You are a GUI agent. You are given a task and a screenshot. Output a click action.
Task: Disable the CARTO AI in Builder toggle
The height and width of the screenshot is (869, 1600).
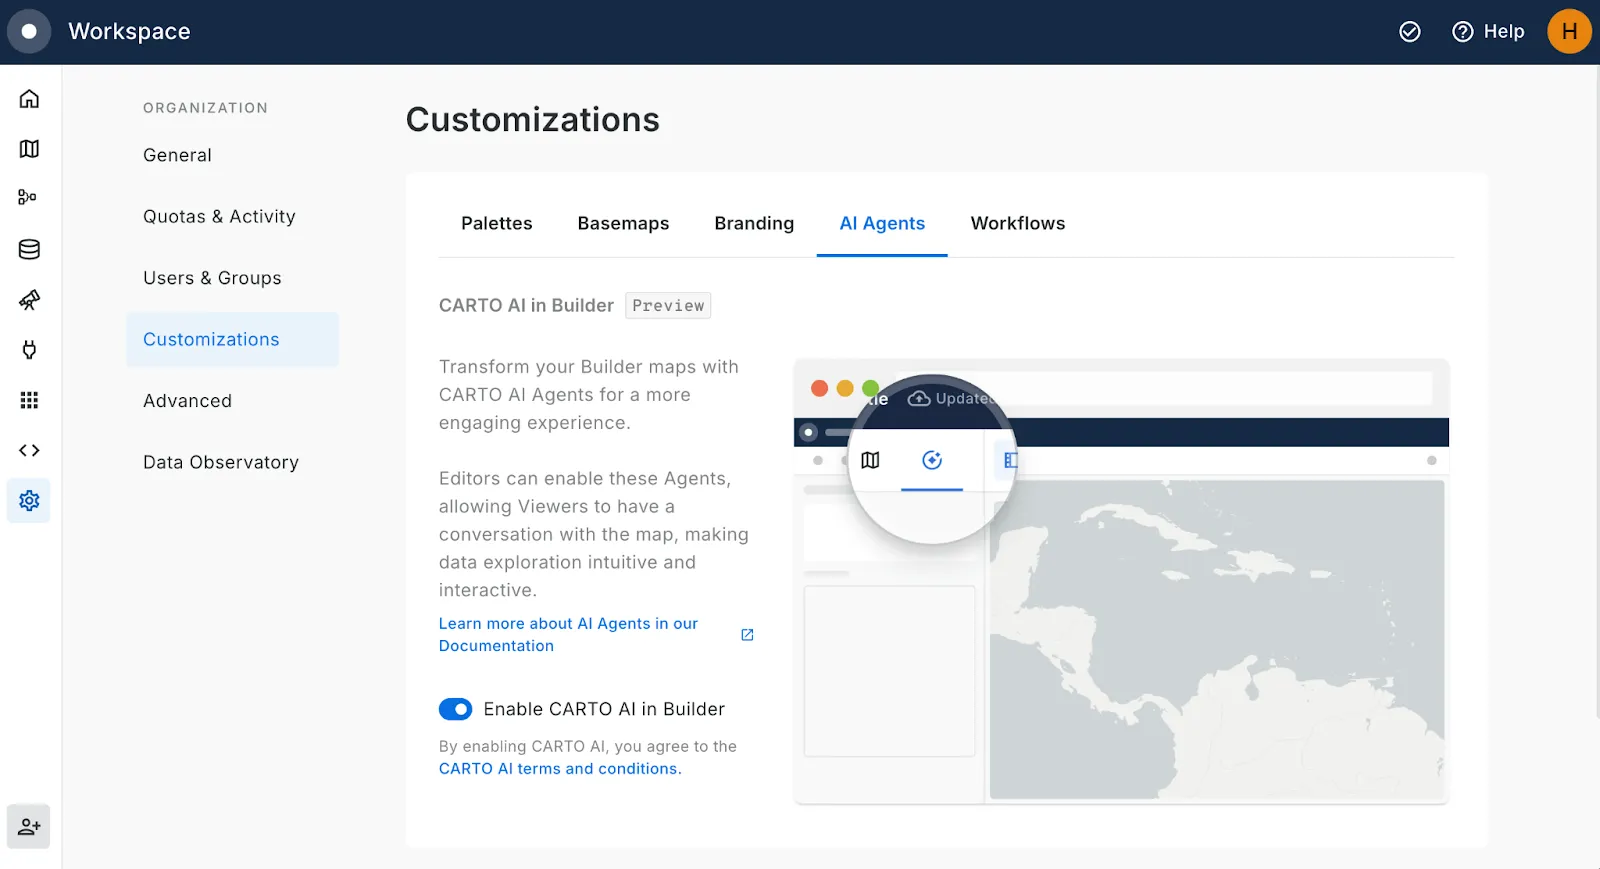click(456, 709)
